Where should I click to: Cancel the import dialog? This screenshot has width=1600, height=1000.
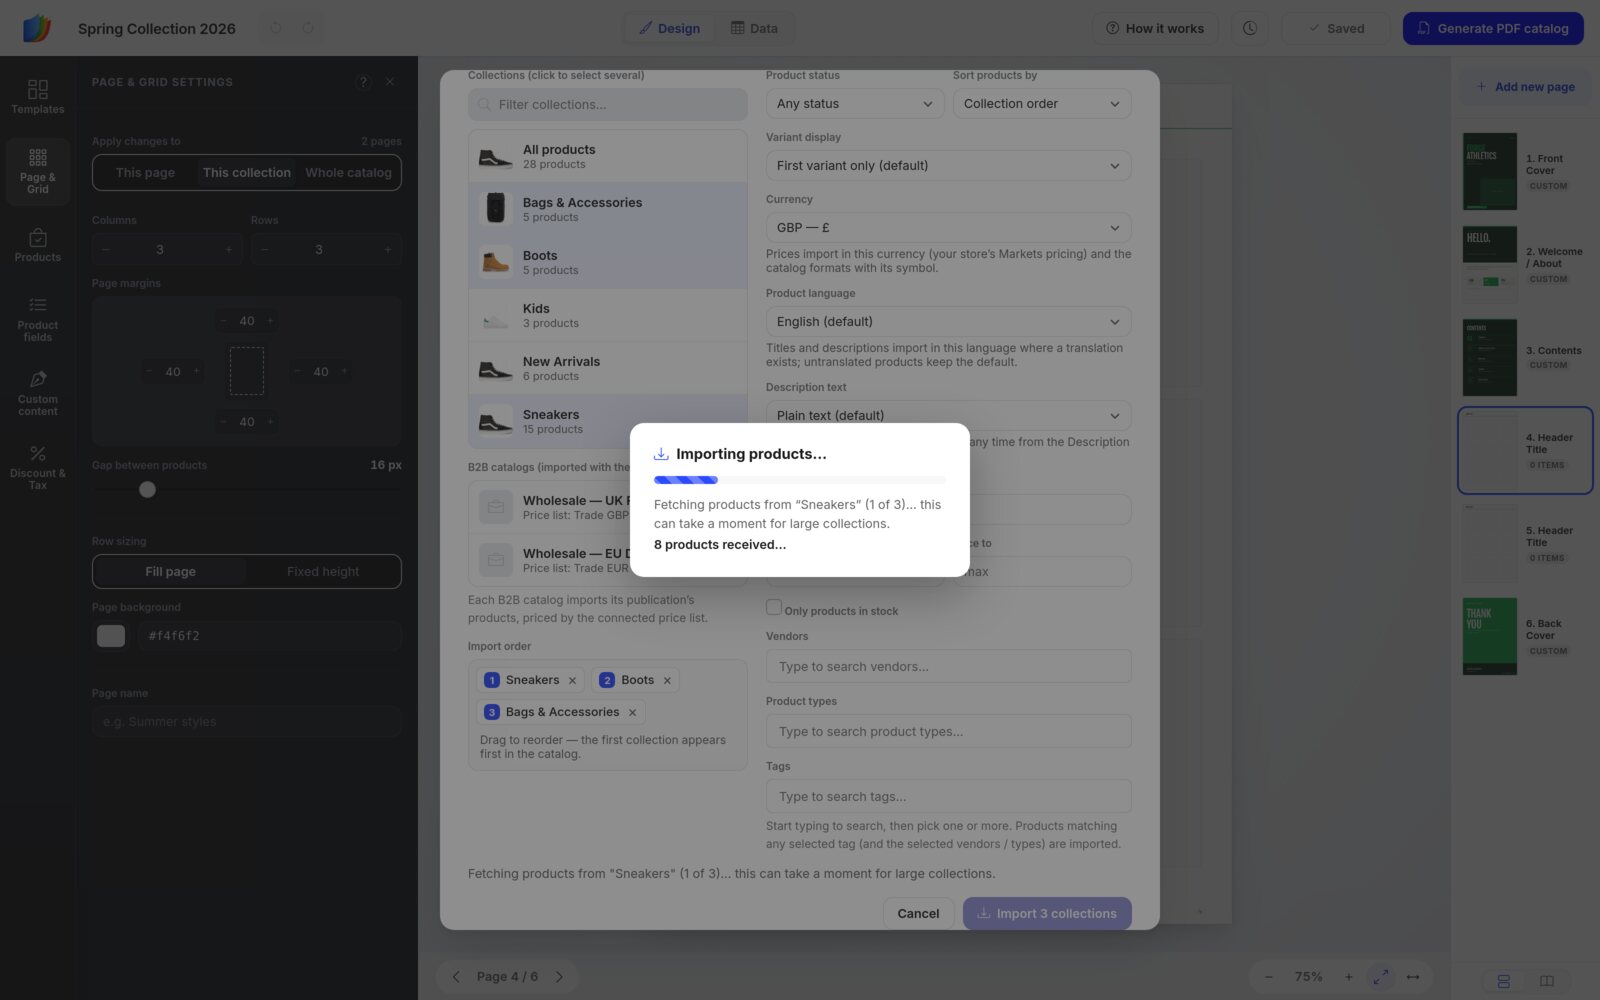pos(918,914)
